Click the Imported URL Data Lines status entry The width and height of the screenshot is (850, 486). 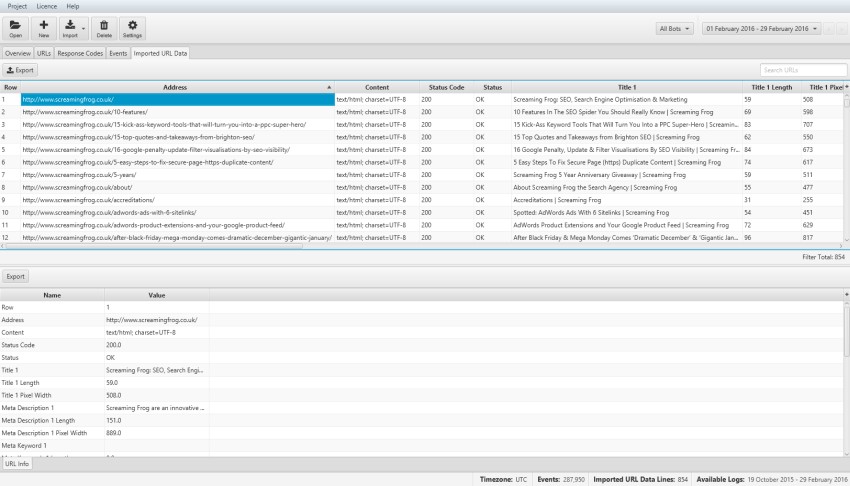pyautogui.click(x=640, y=479)
